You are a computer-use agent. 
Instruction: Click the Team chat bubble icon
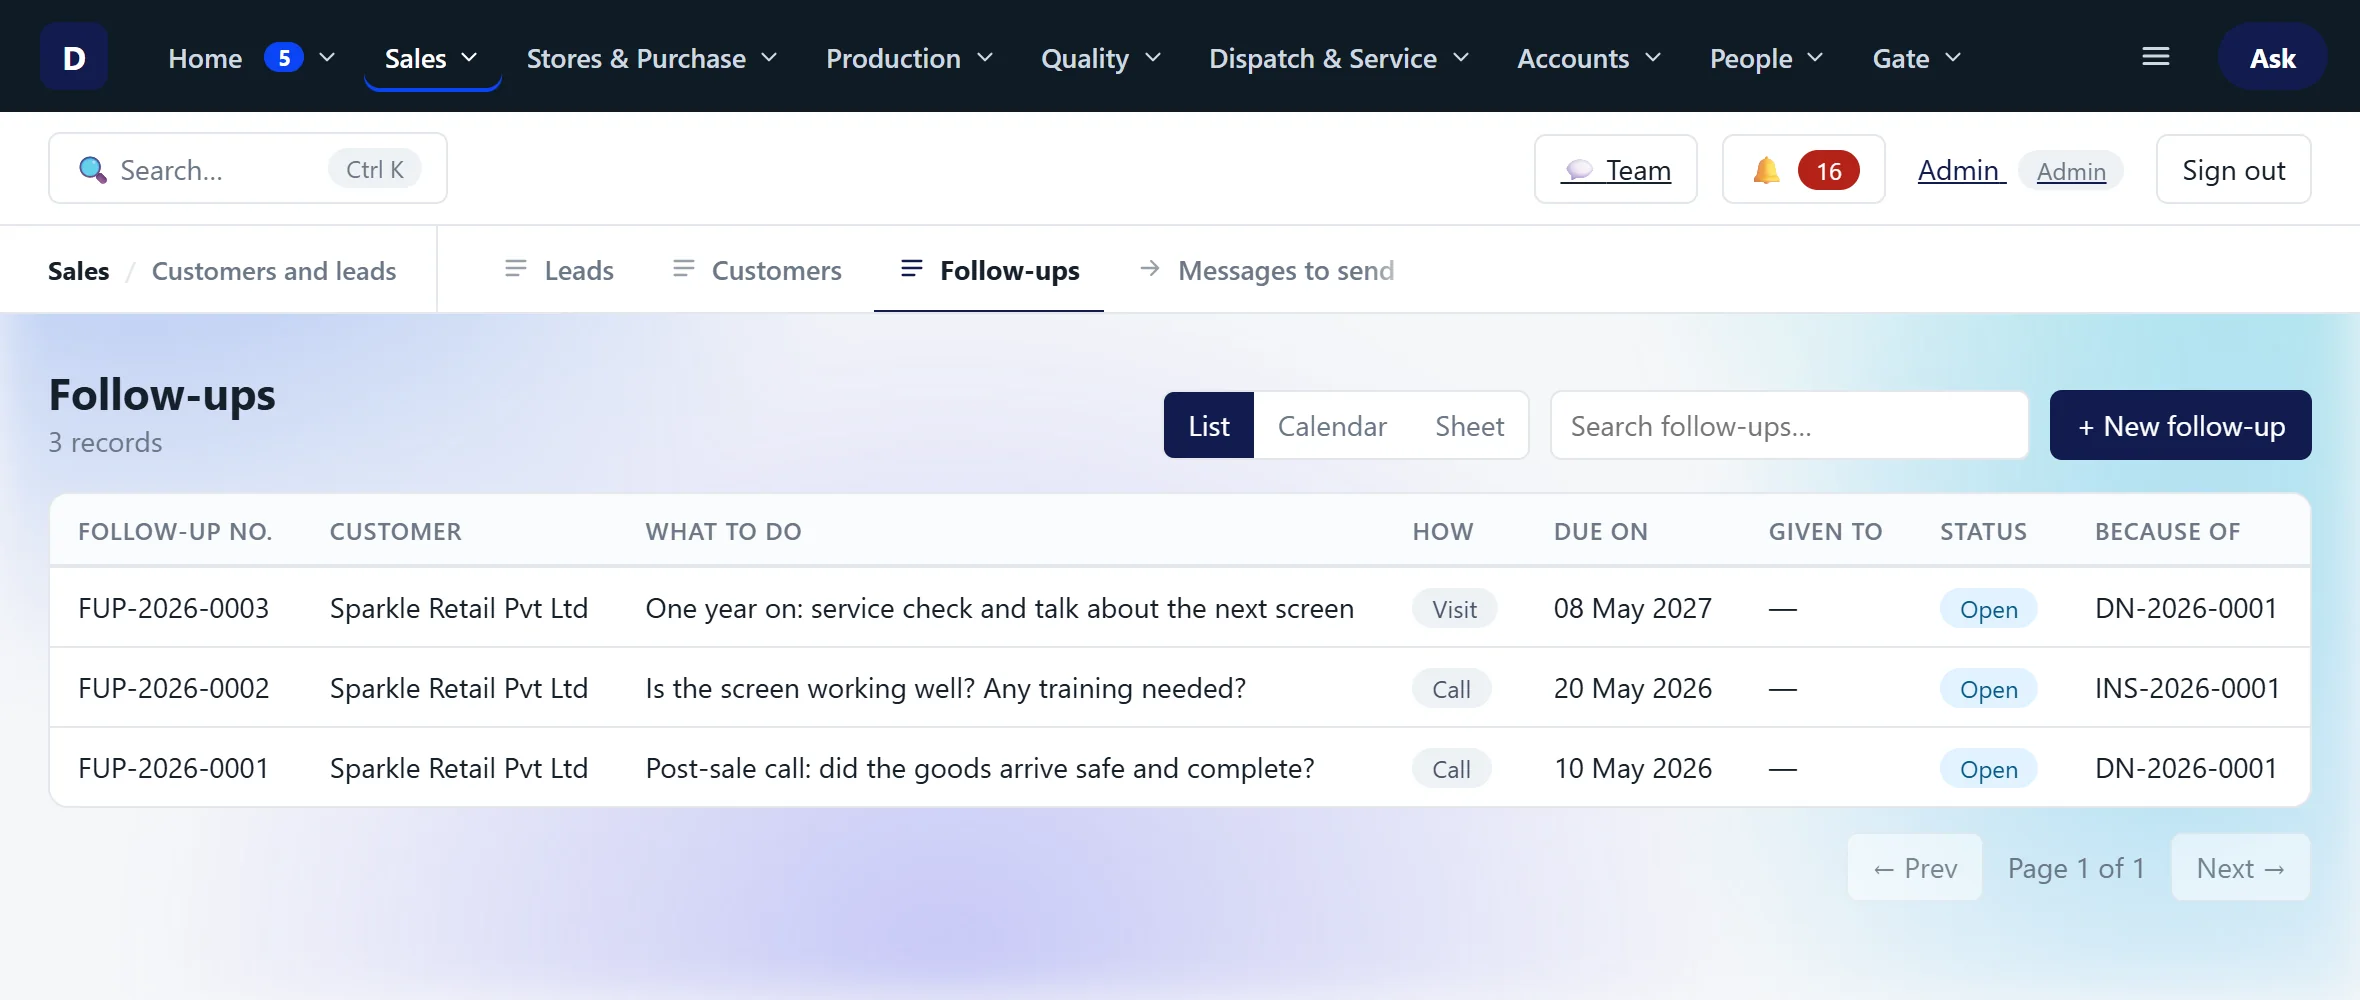1579,170
